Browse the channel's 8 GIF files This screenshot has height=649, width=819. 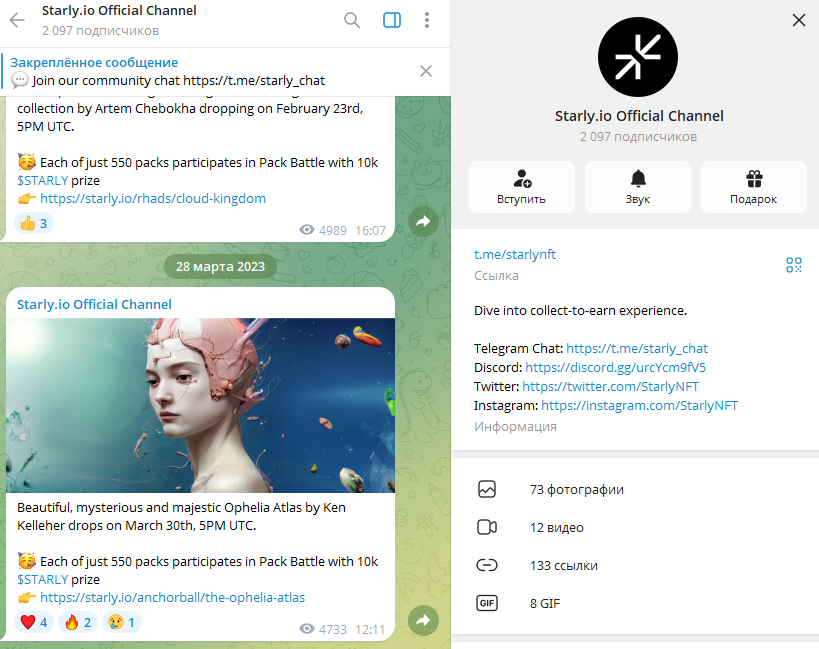(545, 603)
